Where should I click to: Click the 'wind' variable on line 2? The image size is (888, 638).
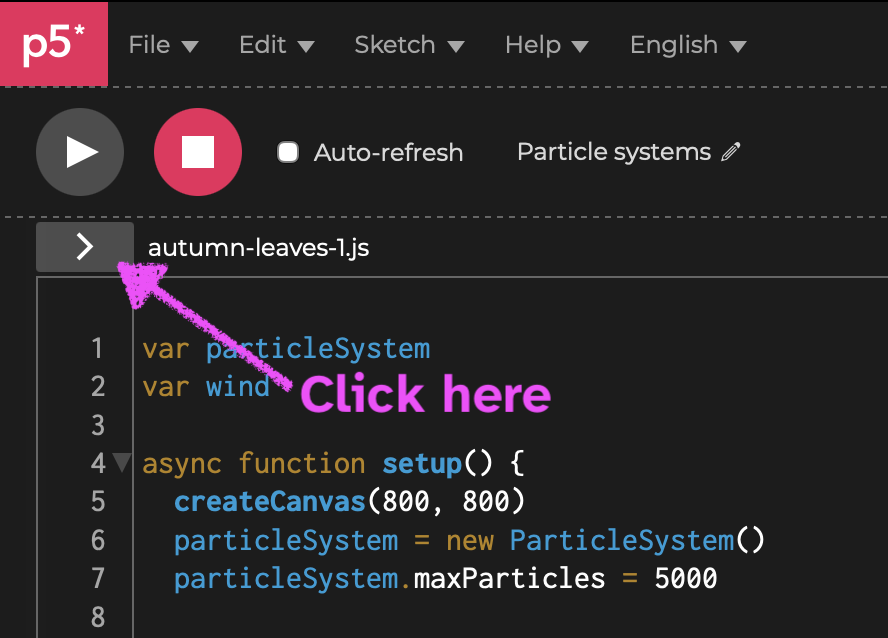point(238,387)
